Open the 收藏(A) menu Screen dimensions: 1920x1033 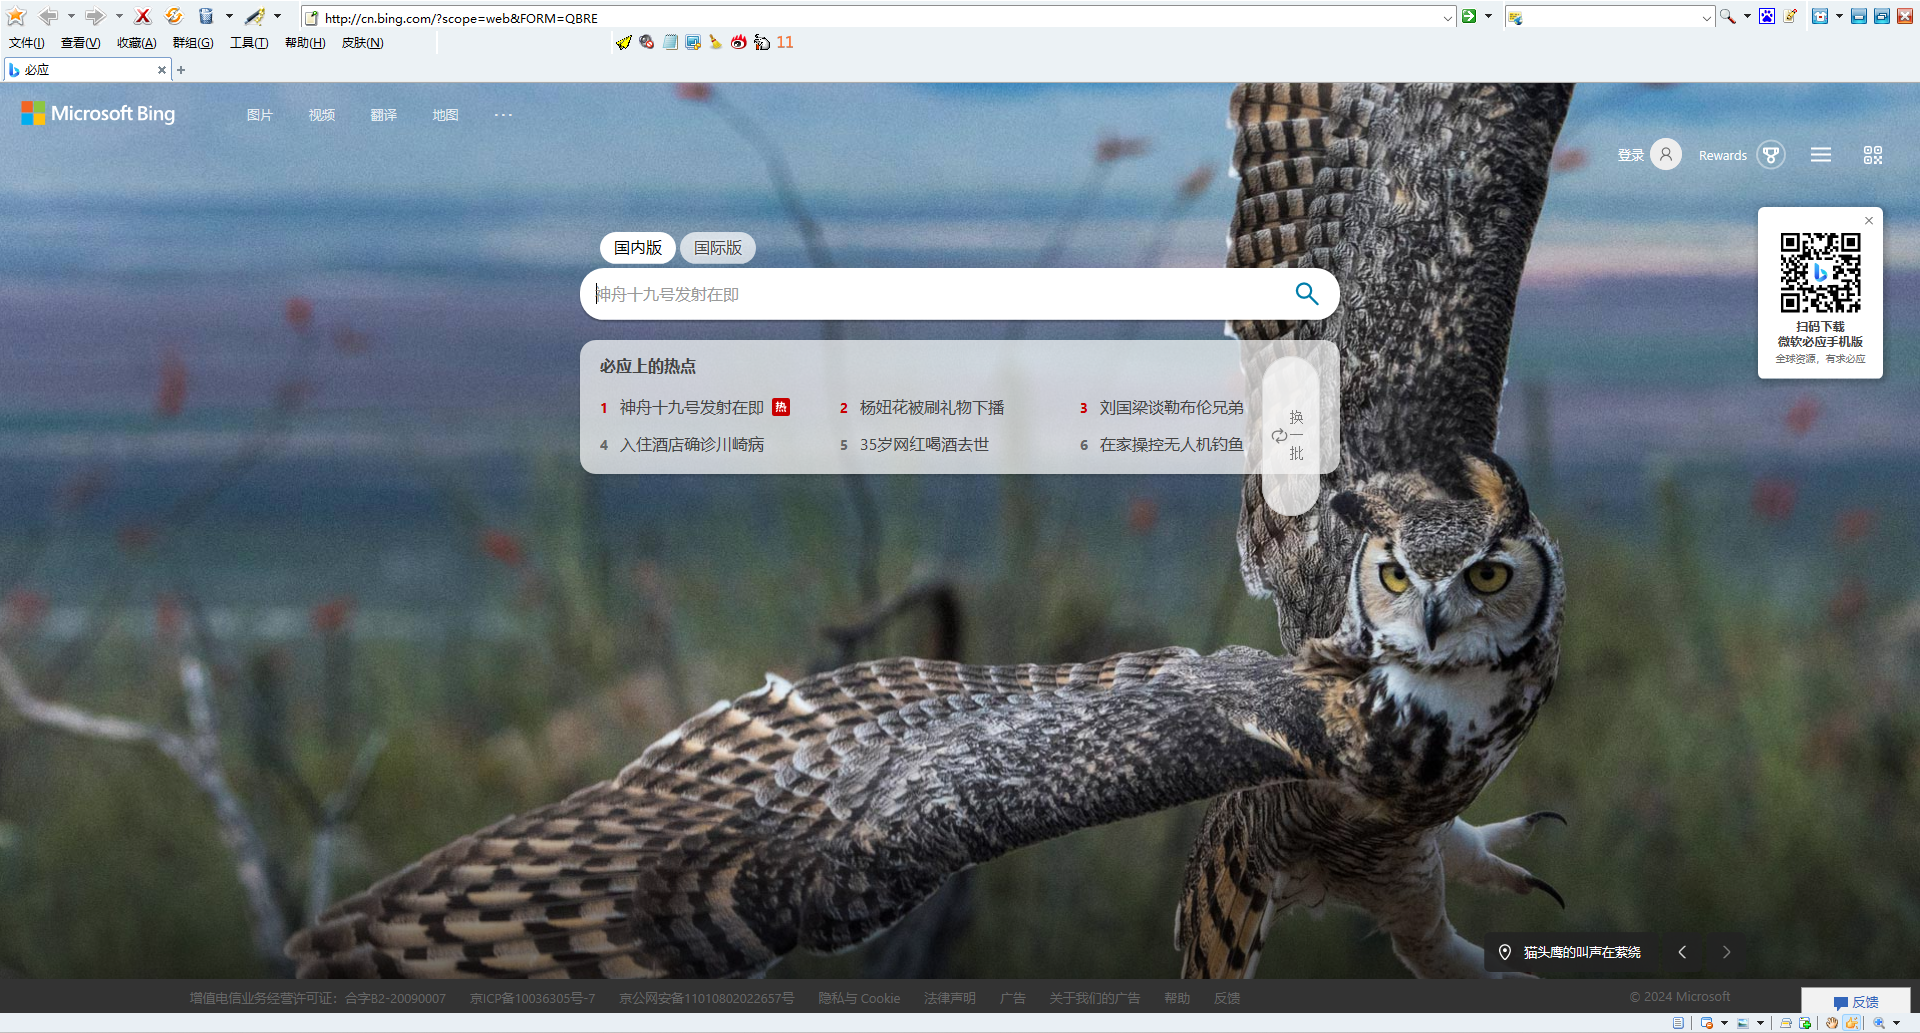pyautogui.click(x=136, y=43)
